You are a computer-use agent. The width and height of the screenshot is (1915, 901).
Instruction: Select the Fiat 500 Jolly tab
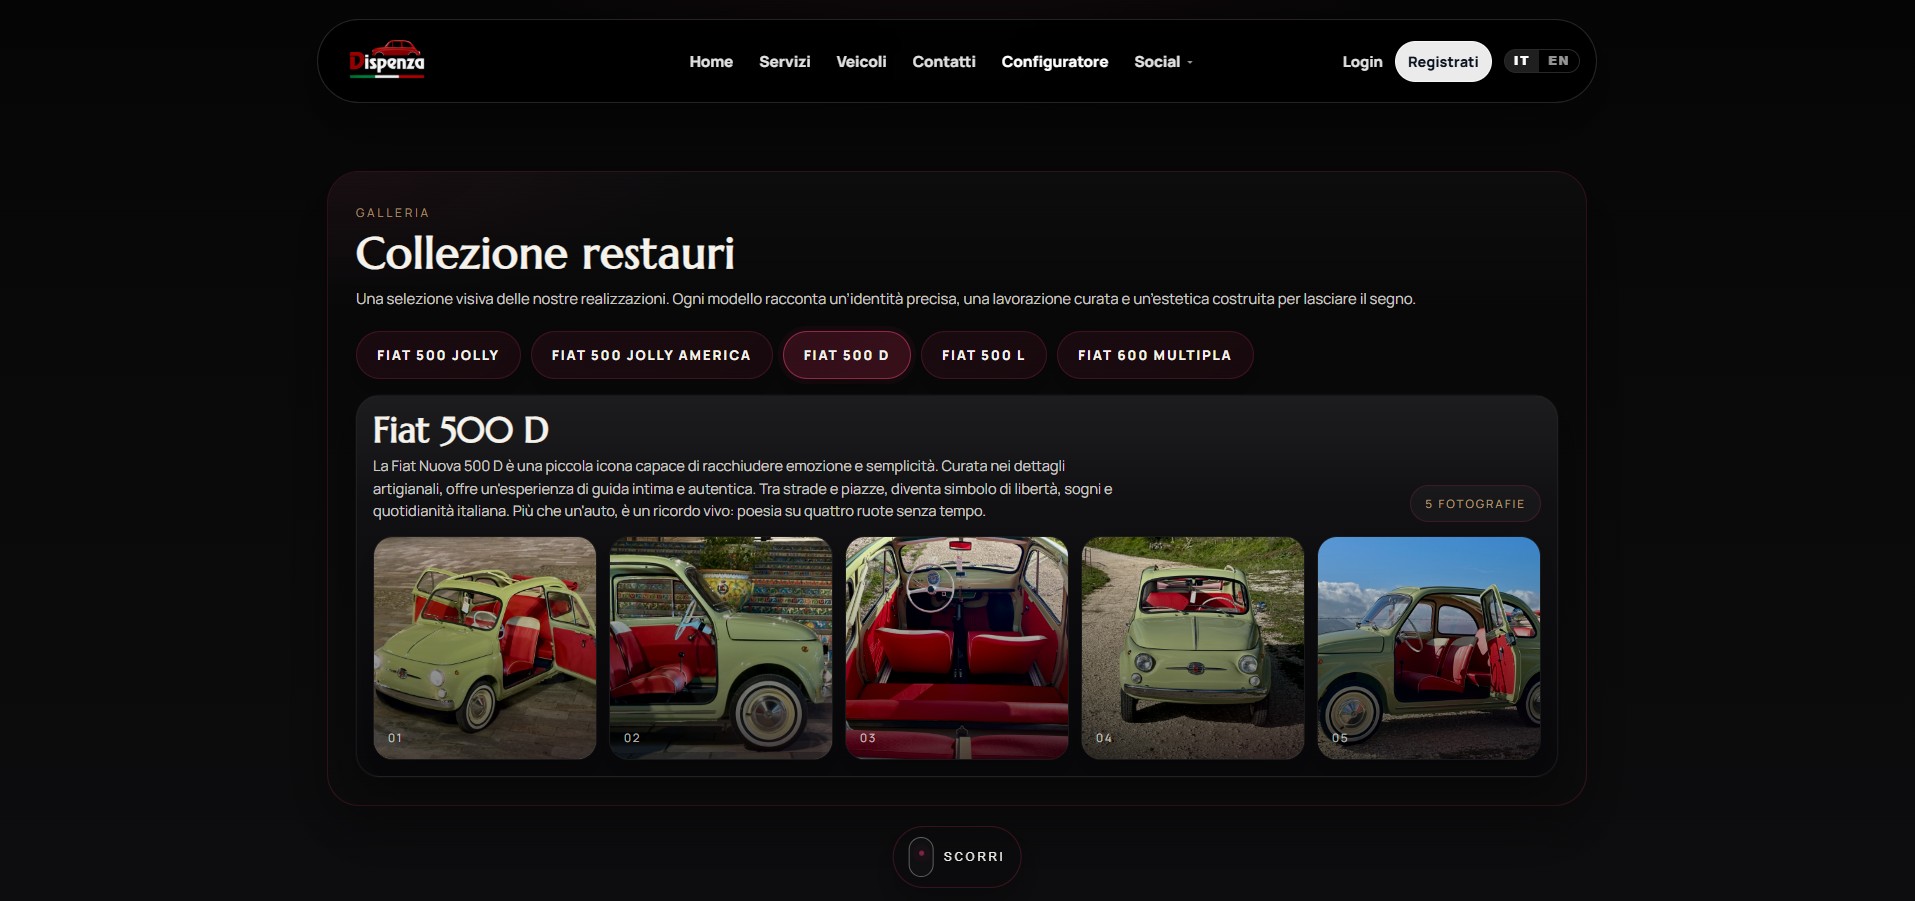tap(438, 355)
